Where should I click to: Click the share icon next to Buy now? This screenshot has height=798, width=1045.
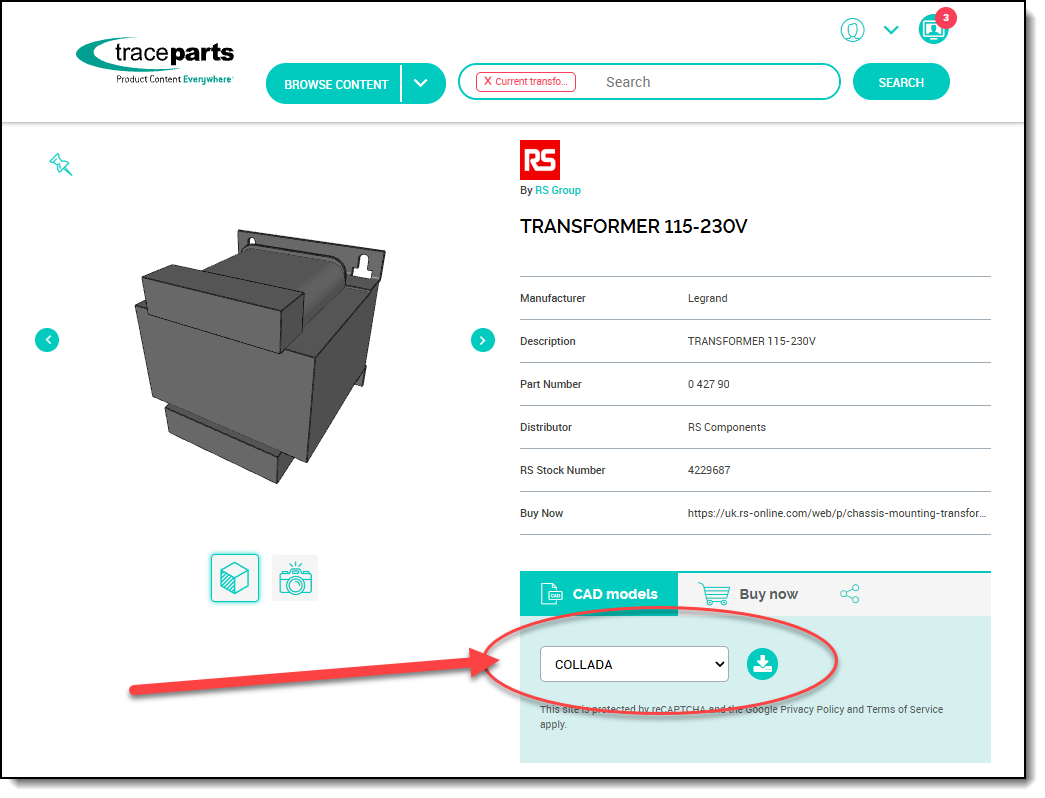[x=849, y=593]
